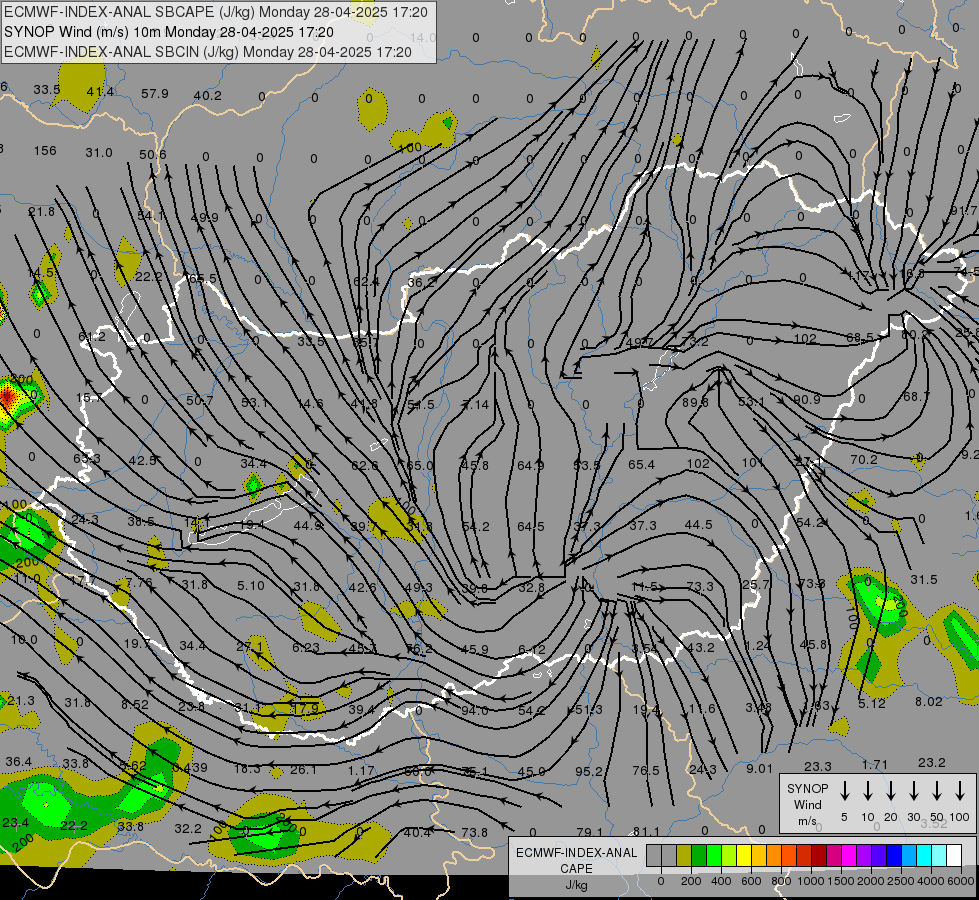Click the map value 95.2

(x=589, y=771)
